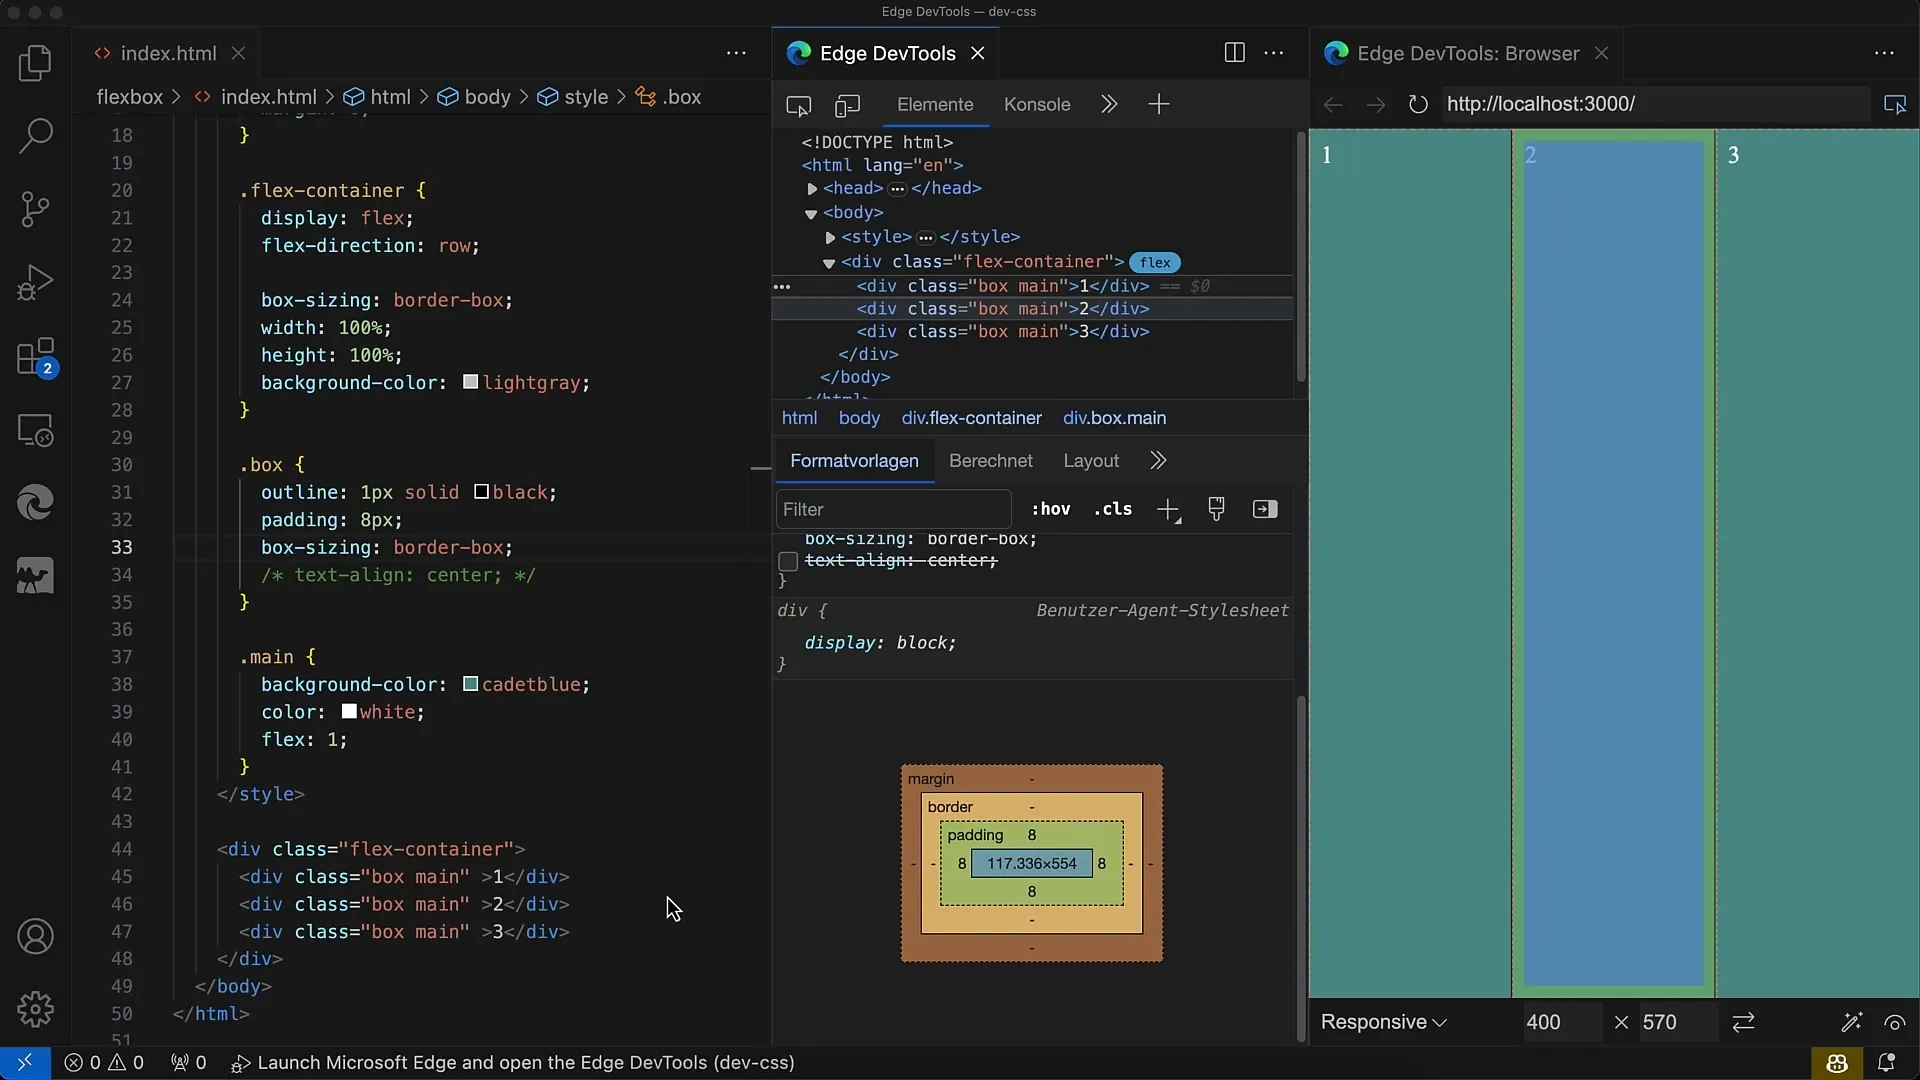Open Source Control in the activity bar
Viewport: 1920px width, 1080px height.
click(35, 209)
